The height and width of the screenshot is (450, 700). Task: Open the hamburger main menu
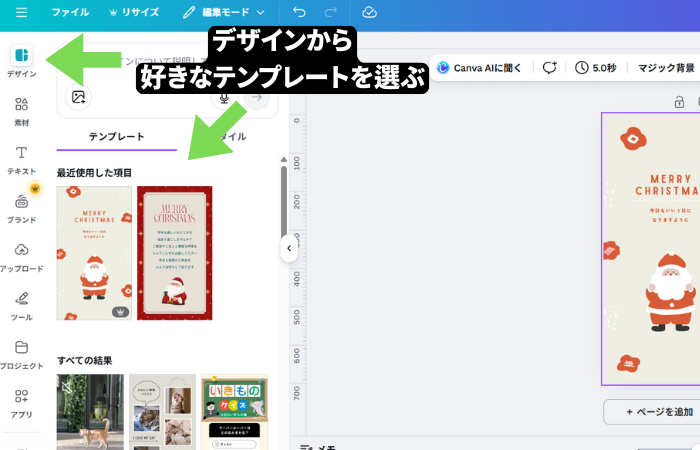coord(21,12)
